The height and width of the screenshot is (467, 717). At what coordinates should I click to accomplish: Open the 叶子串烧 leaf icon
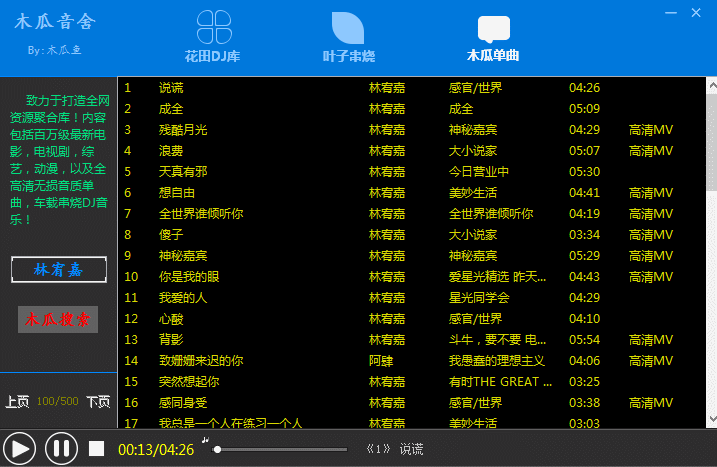tap(347, 28)
